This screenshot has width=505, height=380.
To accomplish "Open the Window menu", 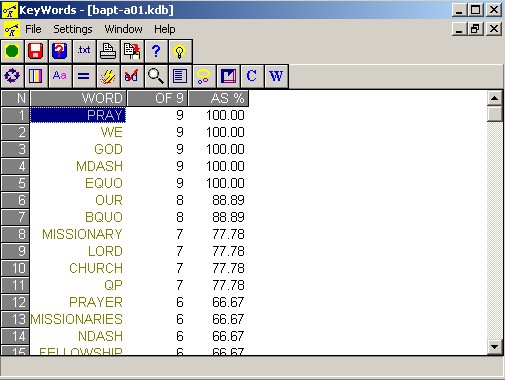I will (123, 29).
